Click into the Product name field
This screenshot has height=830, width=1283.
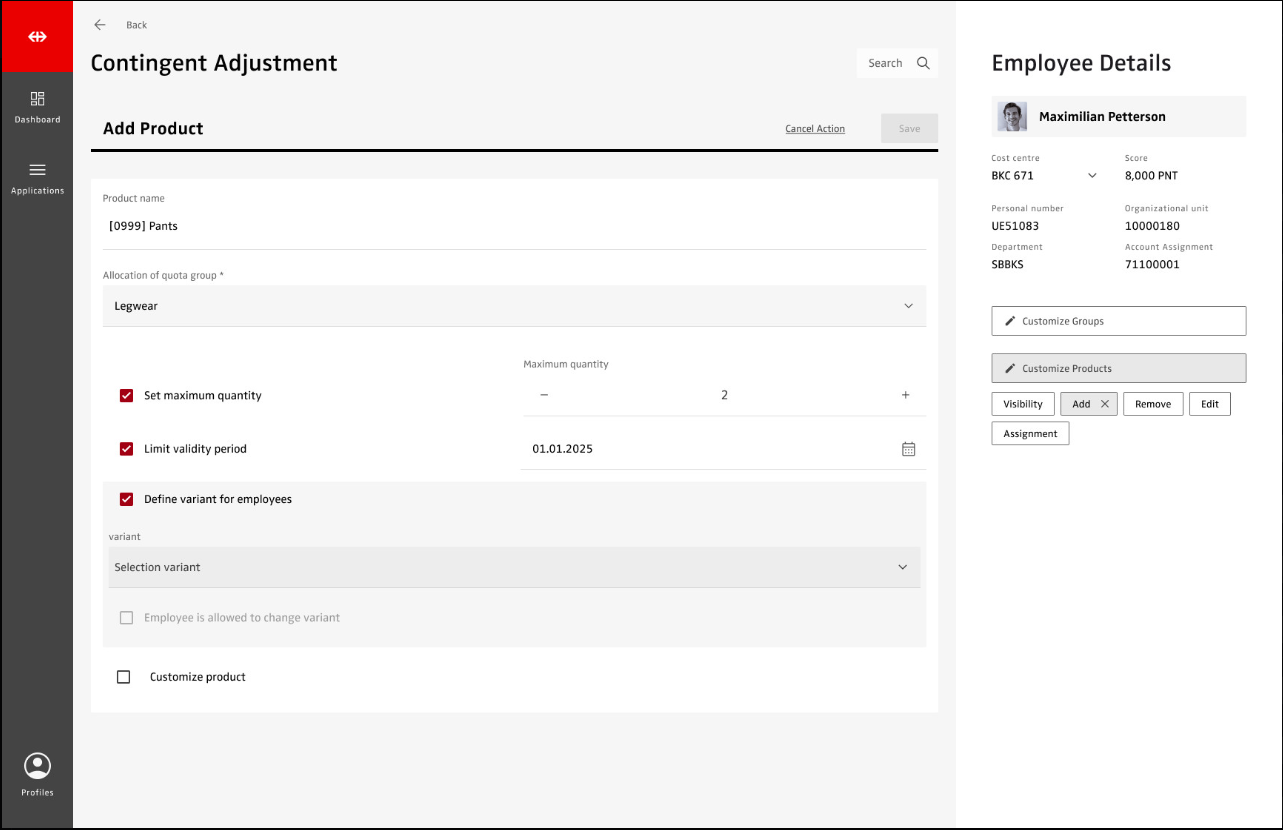click(514, 226)
